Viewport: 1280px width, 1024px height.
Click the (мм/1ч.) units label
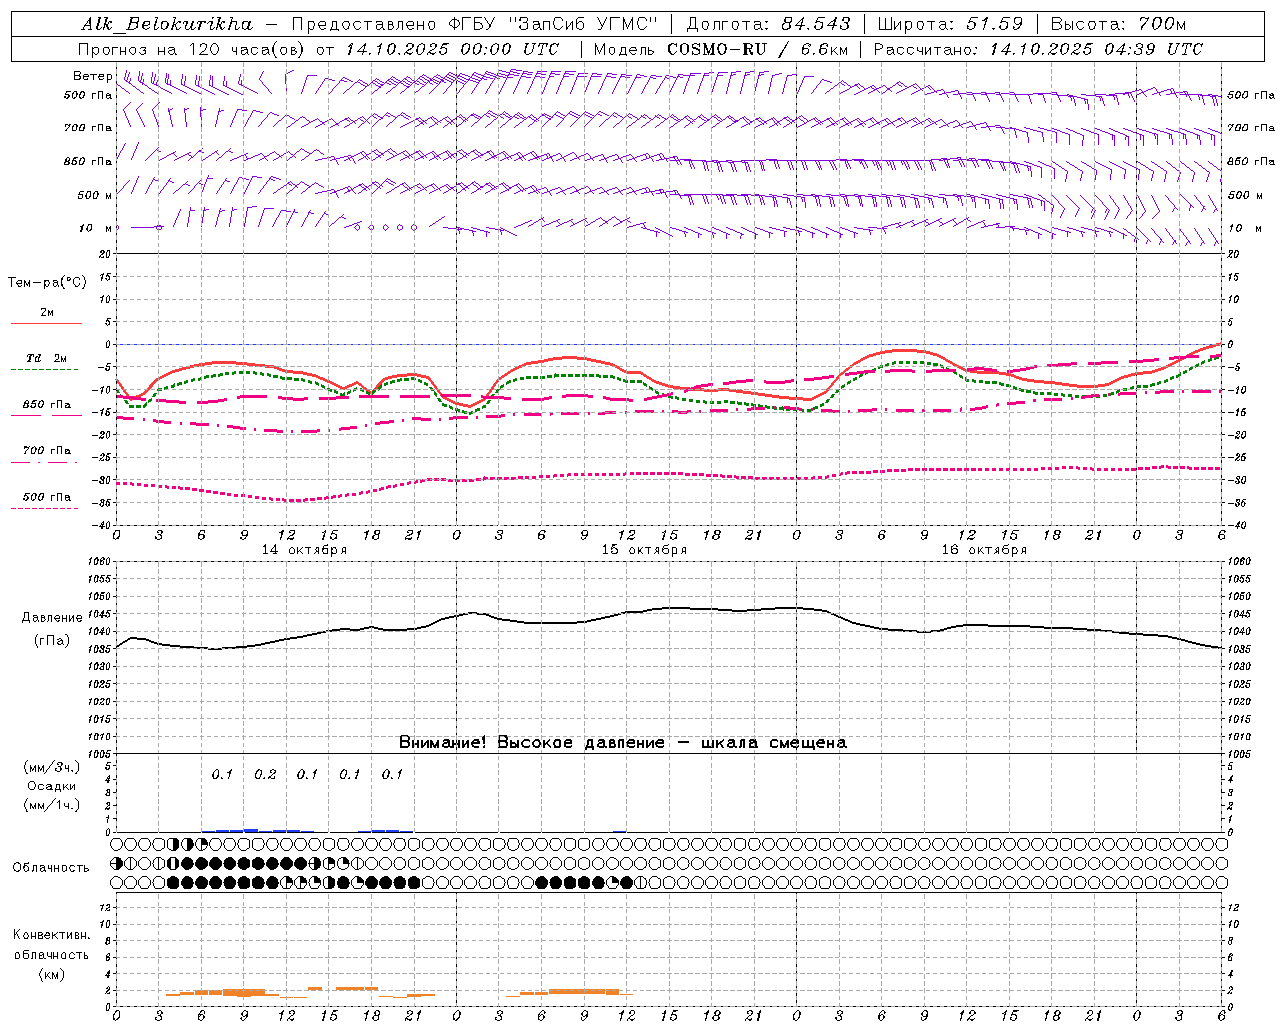[x=51, y=805]
